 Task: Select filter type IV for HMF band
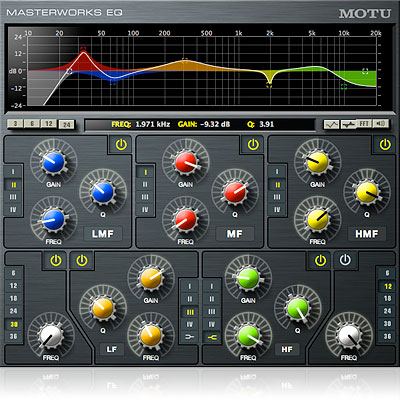(277, 210)
